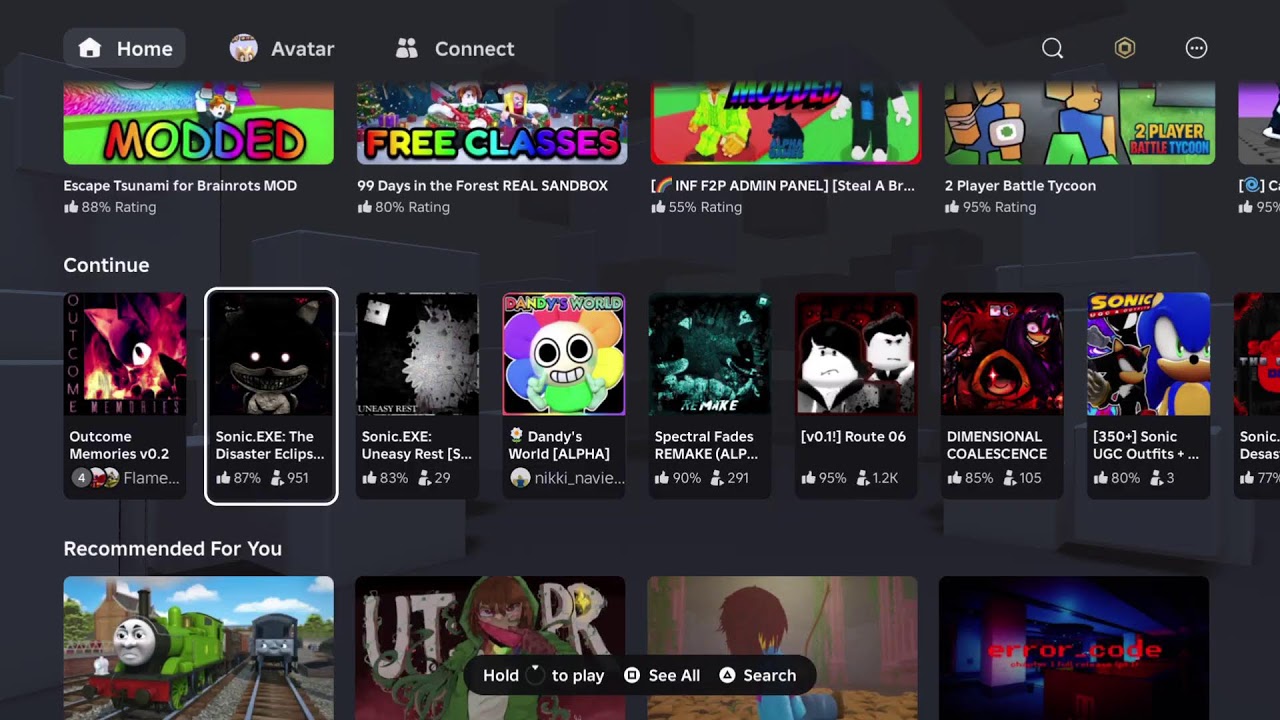Click the Hold to play prompt
Screen dimensions: 1280x720
pos(544,676)
